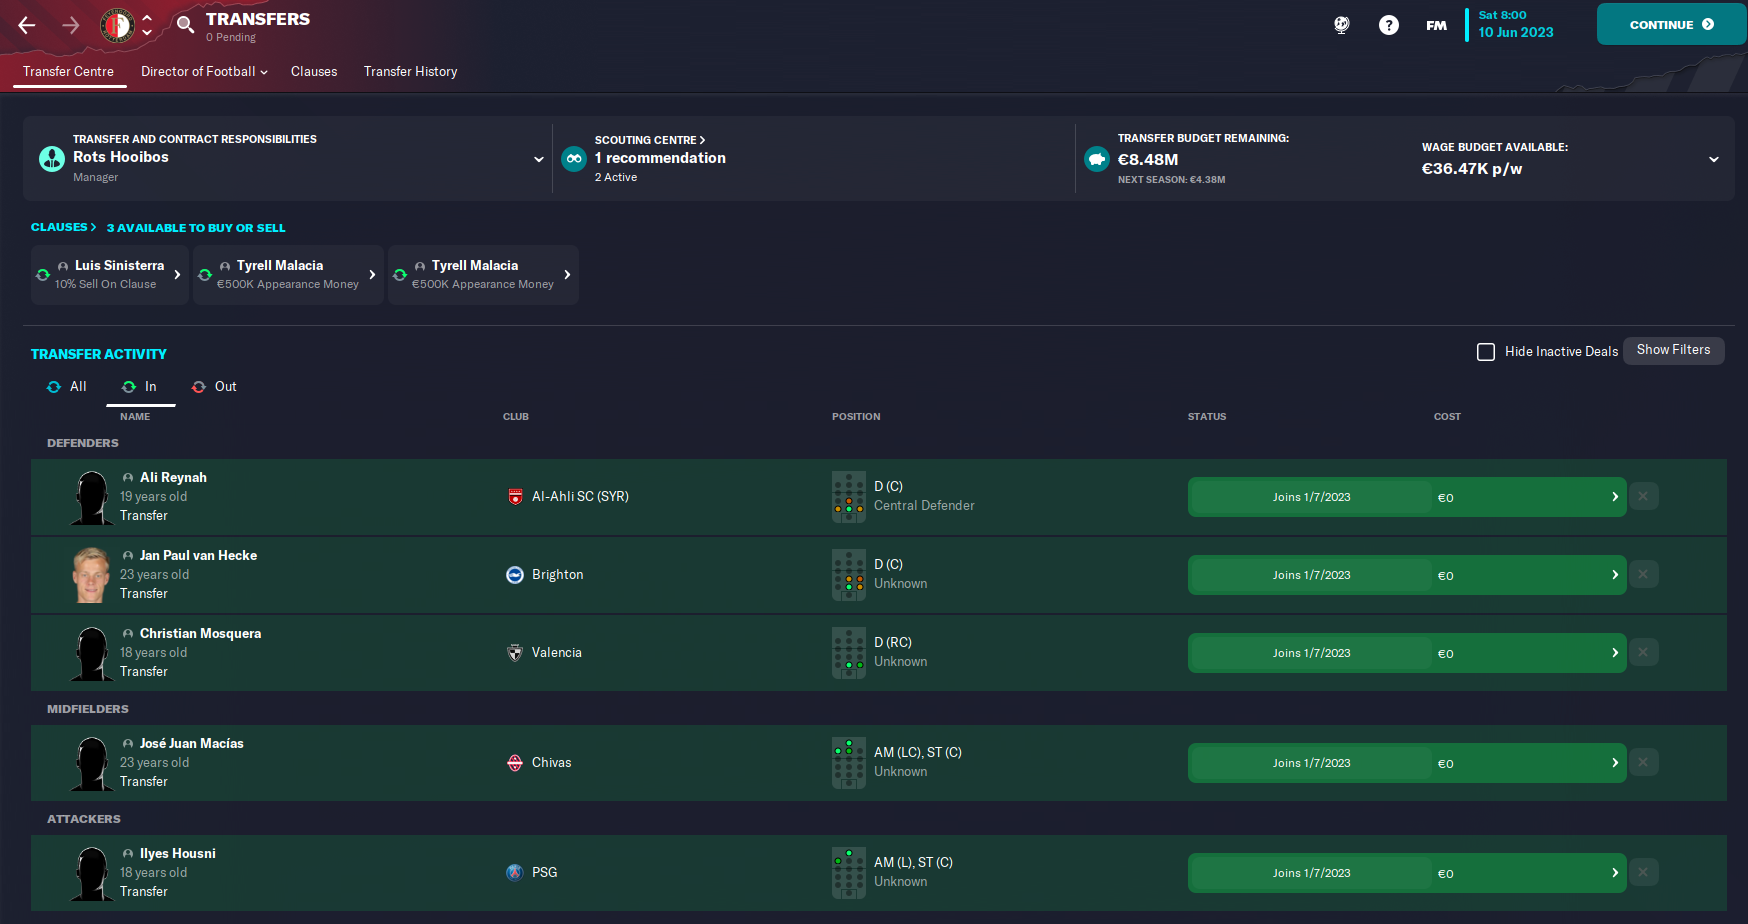
Task: Expand the wage budget dropdown arrow
Action: pos(1714,159)
